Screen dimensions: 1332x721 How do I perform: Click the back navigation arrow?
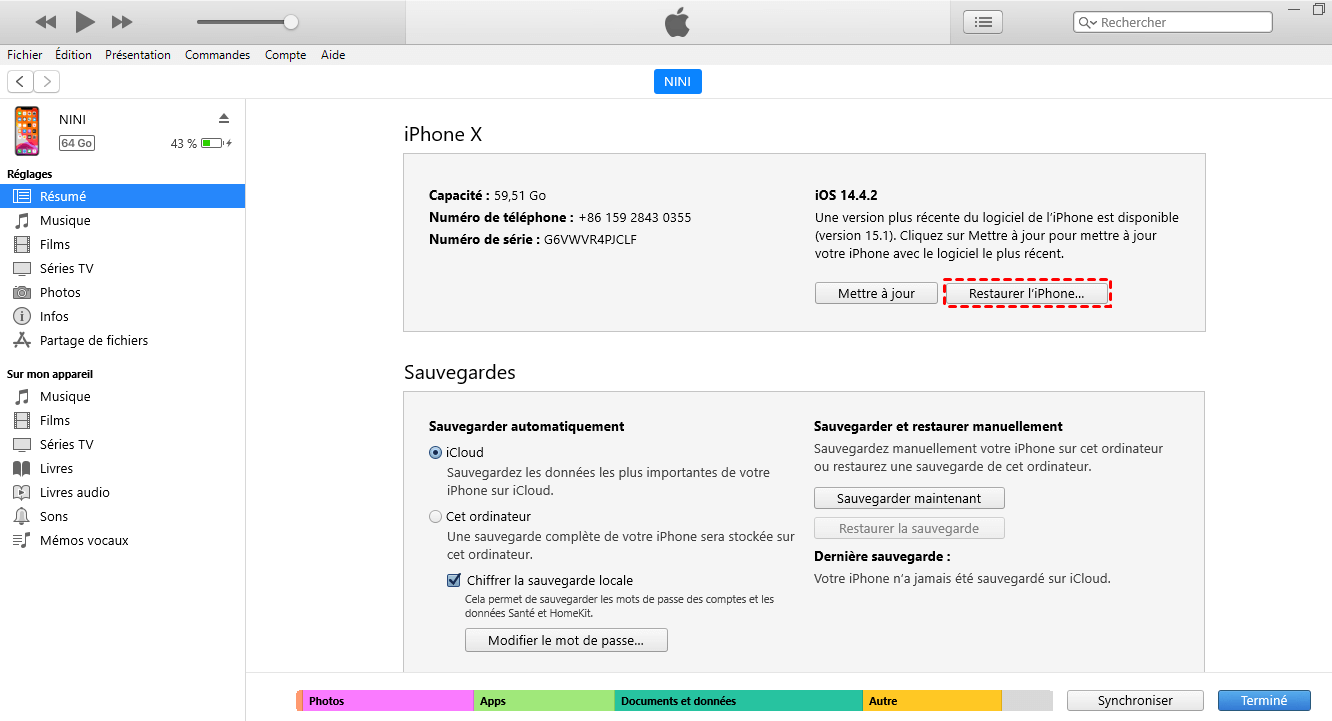[x=20, y=82]
